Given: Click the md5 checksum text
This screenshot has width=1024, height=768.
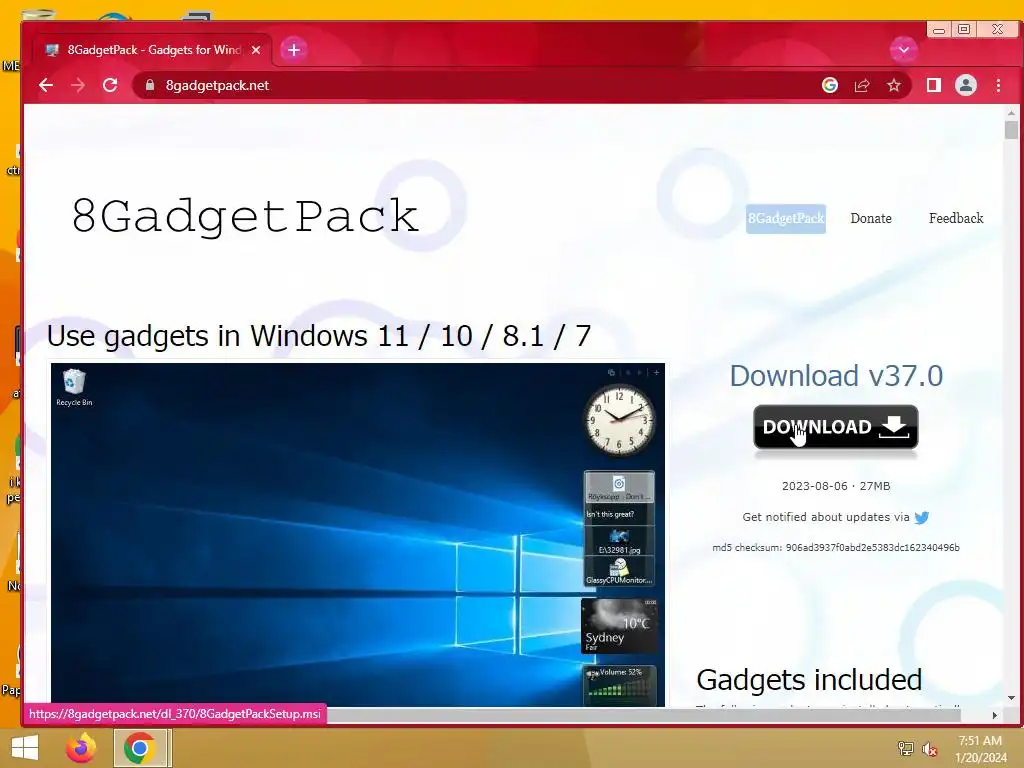Looking at the screenshot, I should pos(836,547).
